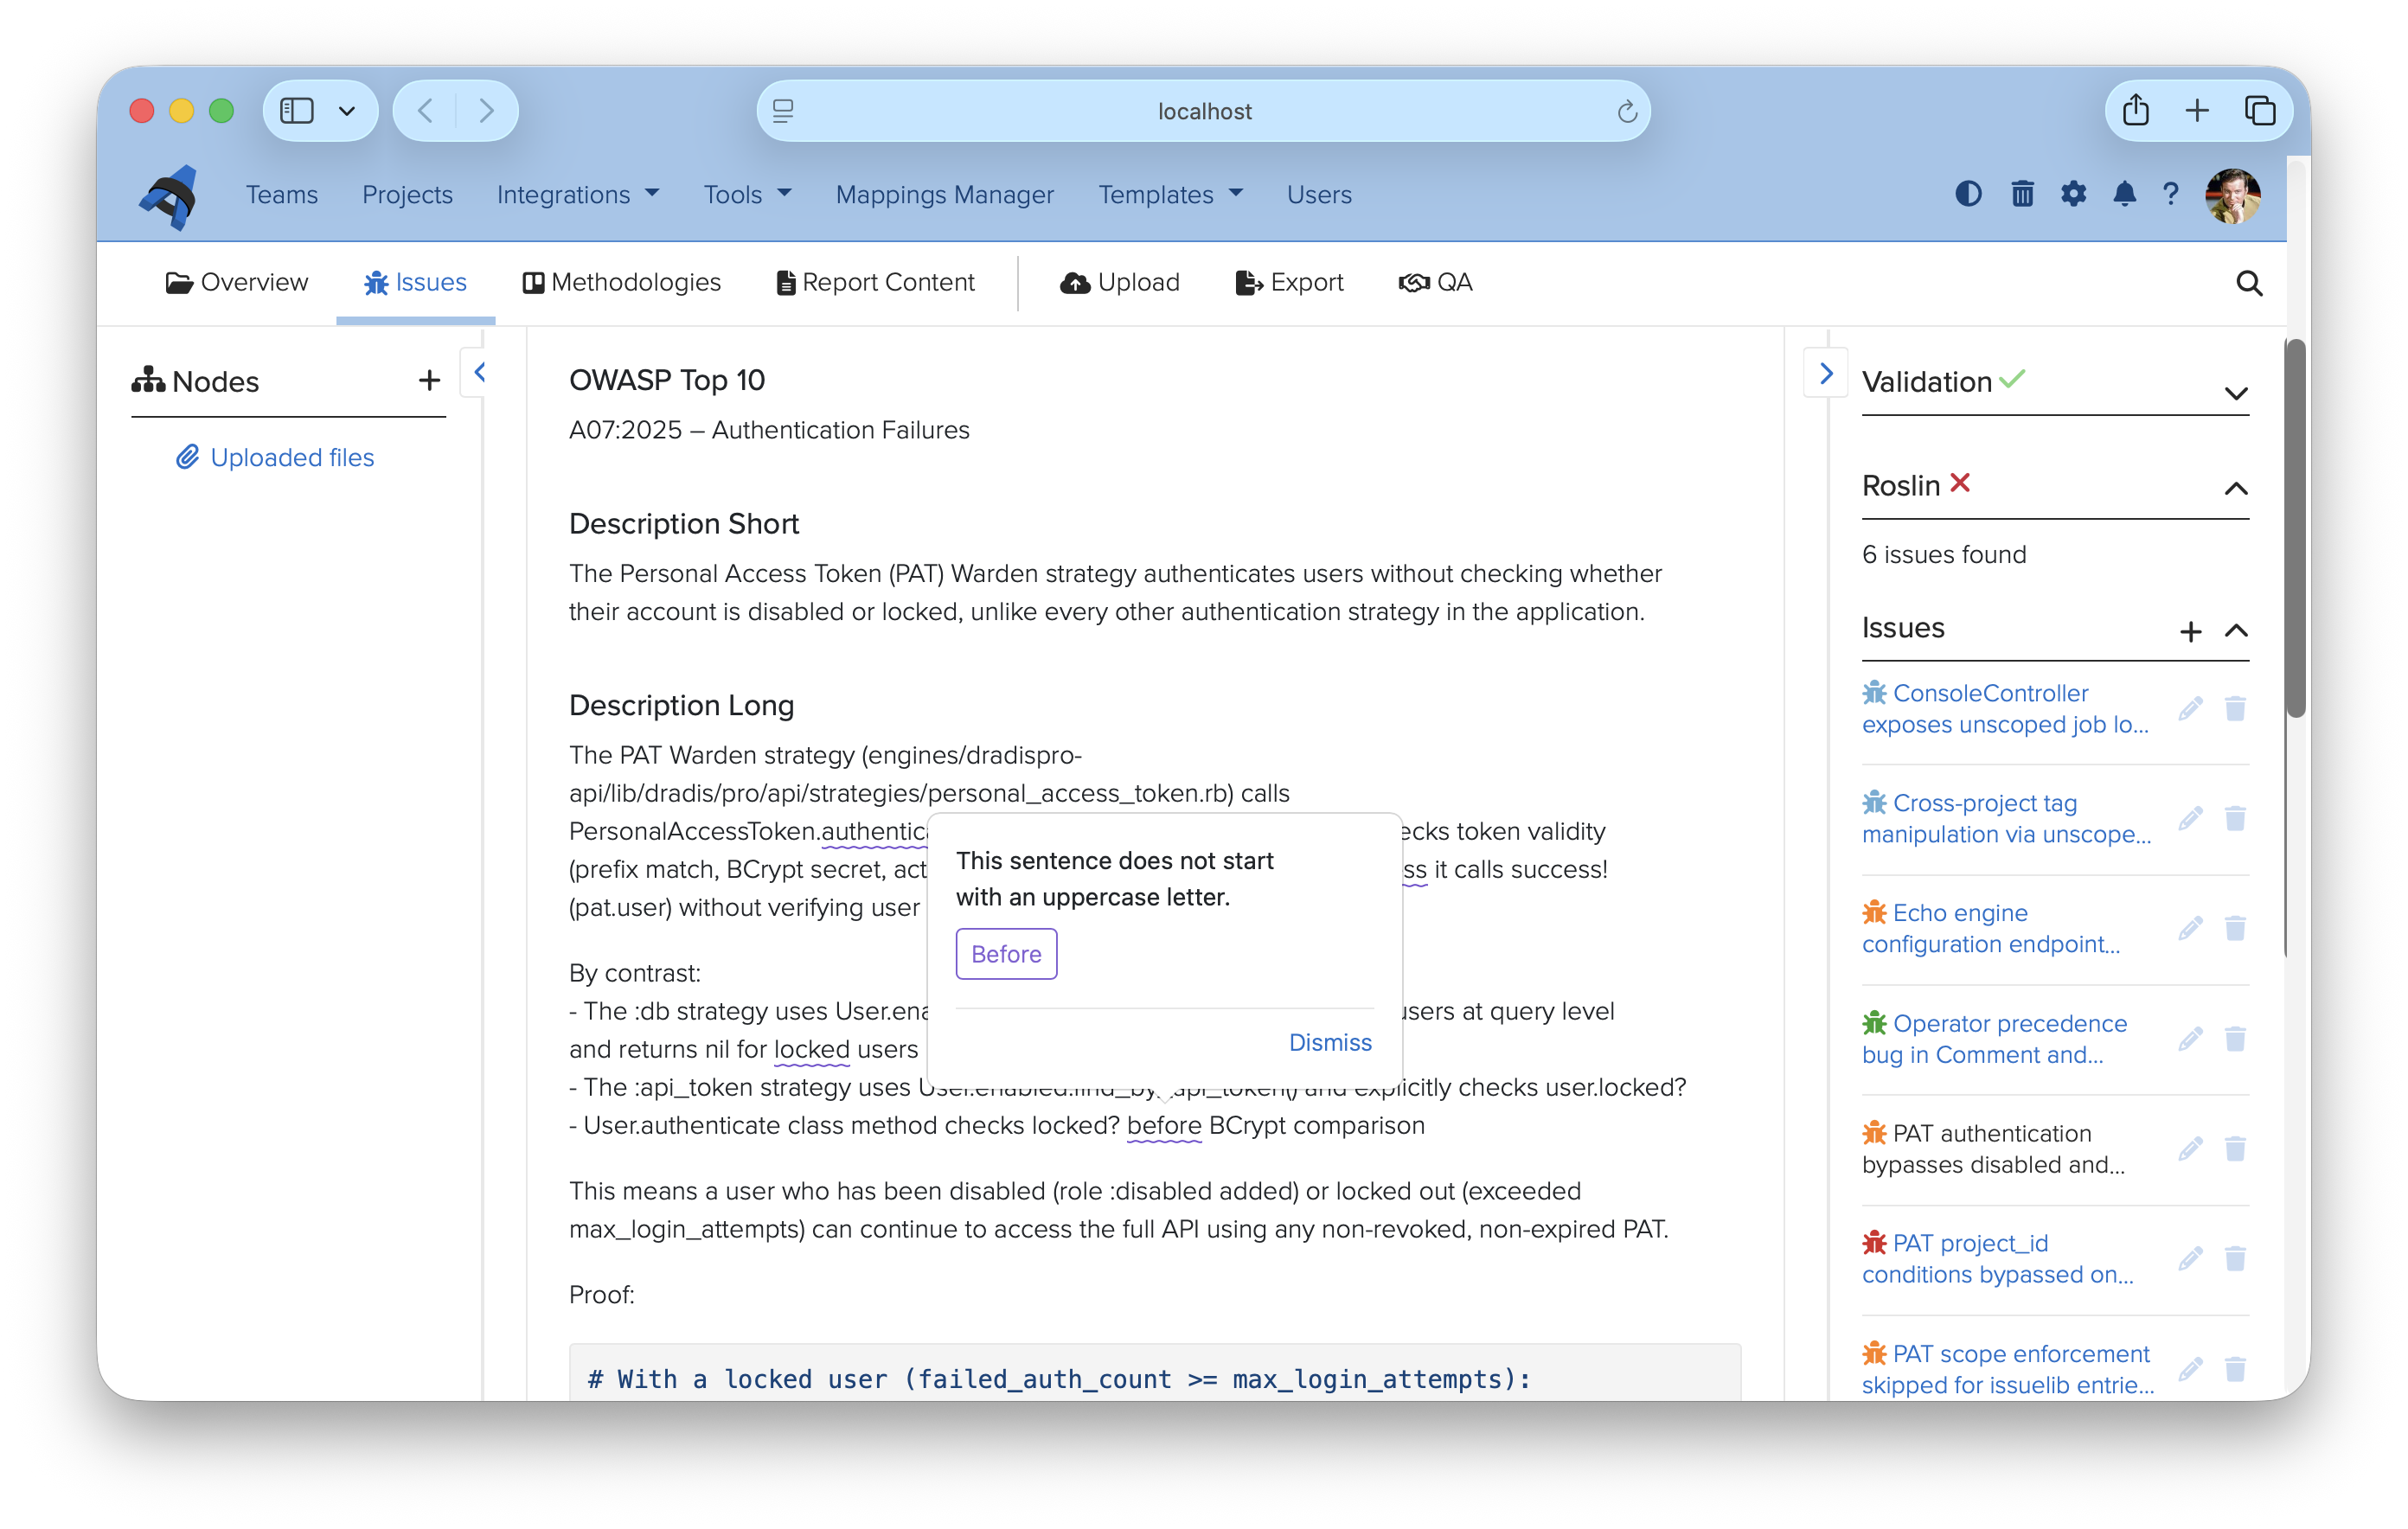Expand the Templates dropdown
This screenshot has height=1529, width=2408.
(1171, 194)
